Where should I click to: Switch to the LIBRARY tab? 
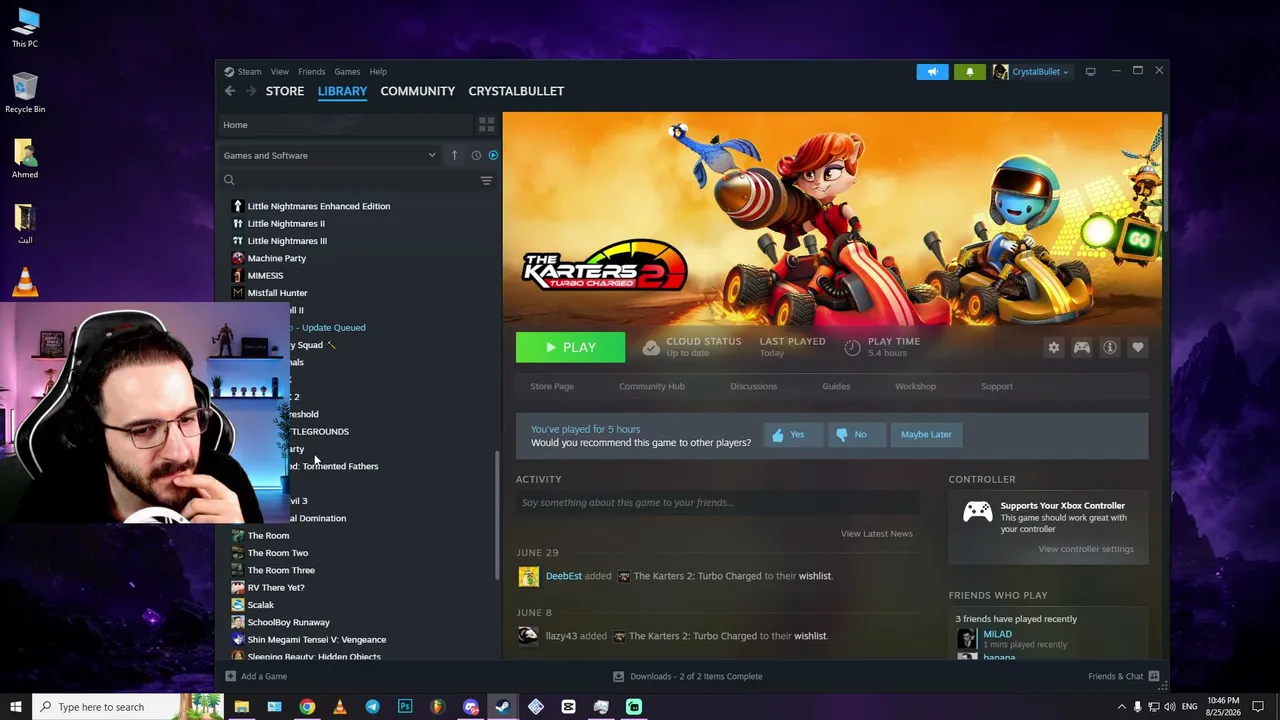click(342, 91)
